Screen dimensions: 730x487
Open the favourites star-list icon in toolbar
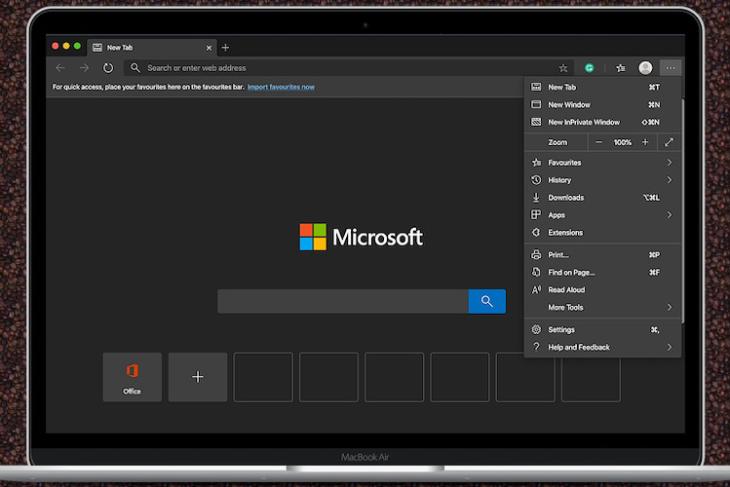[621, 68]
